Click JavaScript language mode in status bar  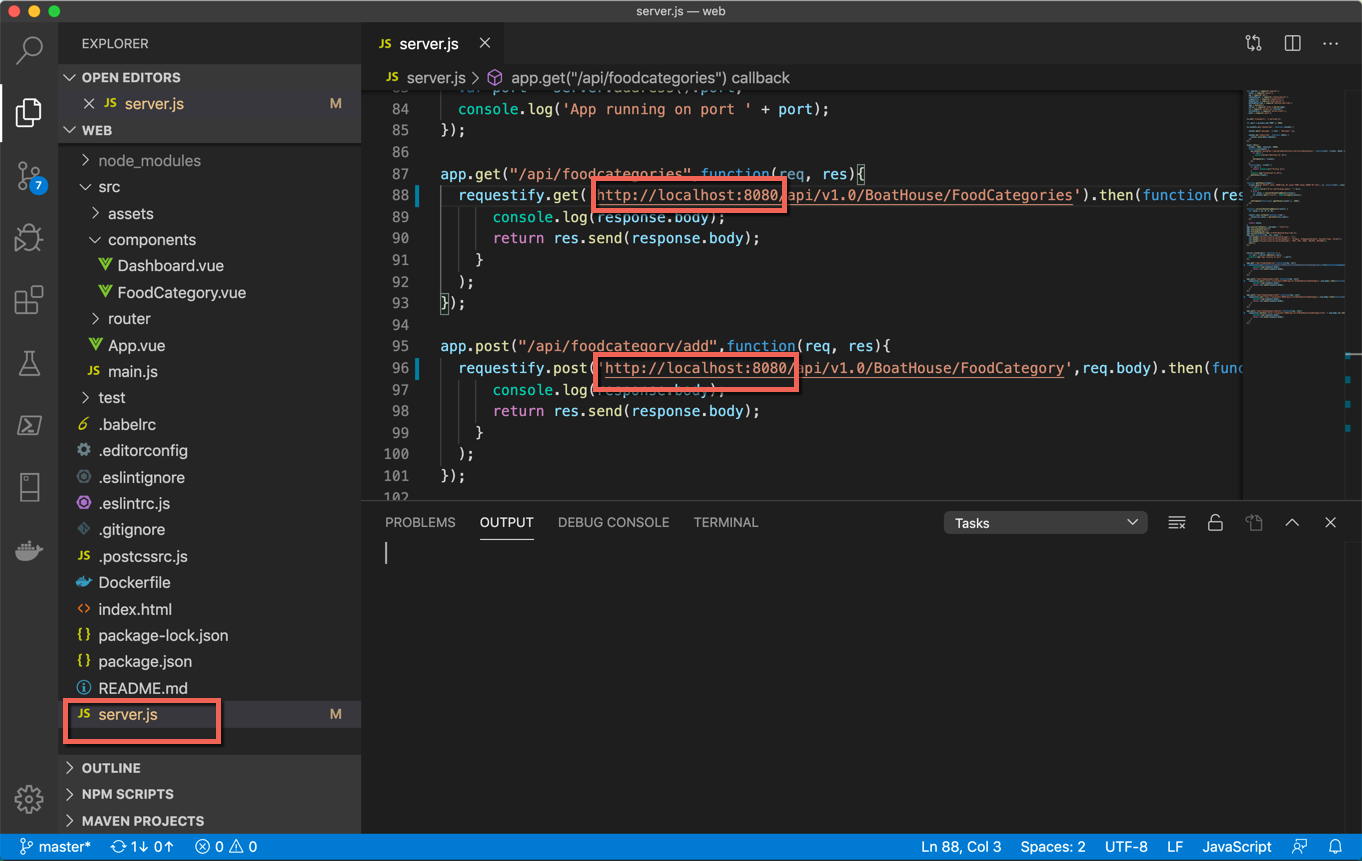coord(1237,847)
